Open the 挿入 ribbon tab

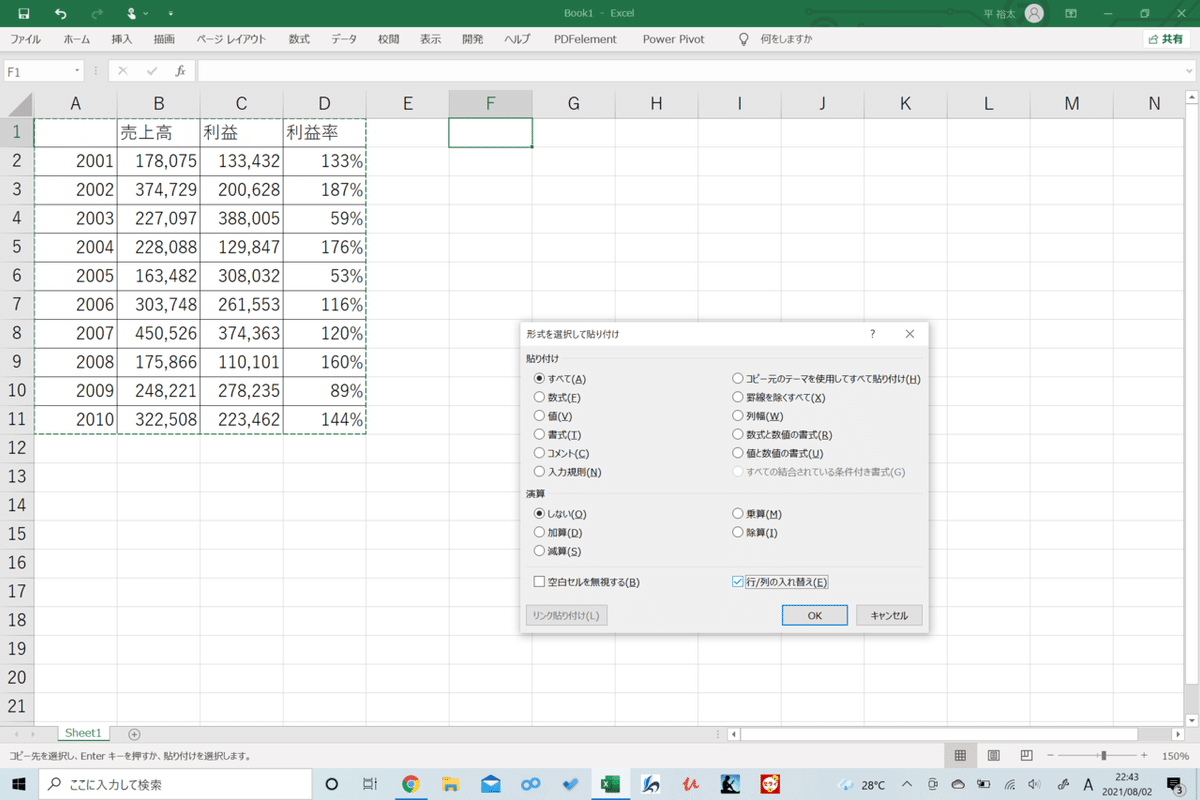[x=122, y=39]
